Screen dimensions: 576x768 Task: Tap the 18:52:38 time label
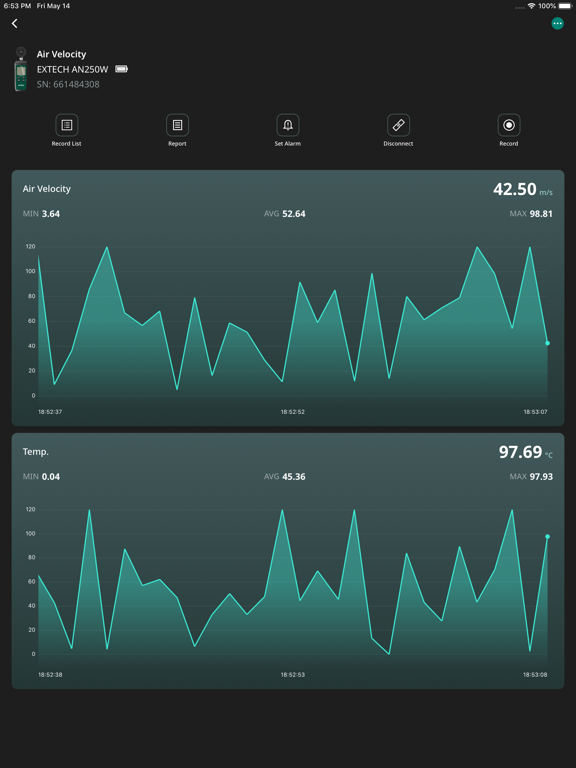(x=50, y=675)
